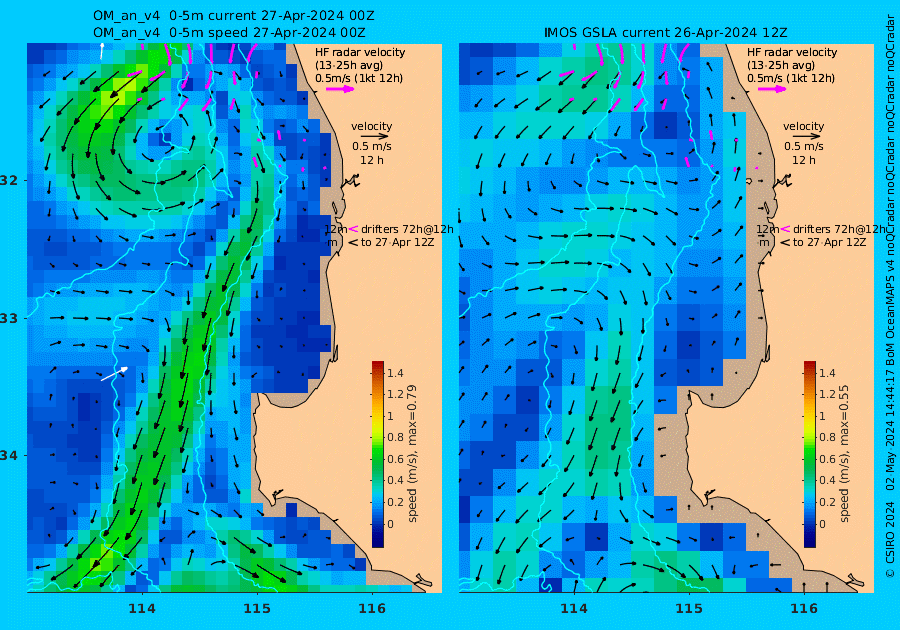Click longitude label 114 under left map
The image size is (900, 630).
(142, 609)
